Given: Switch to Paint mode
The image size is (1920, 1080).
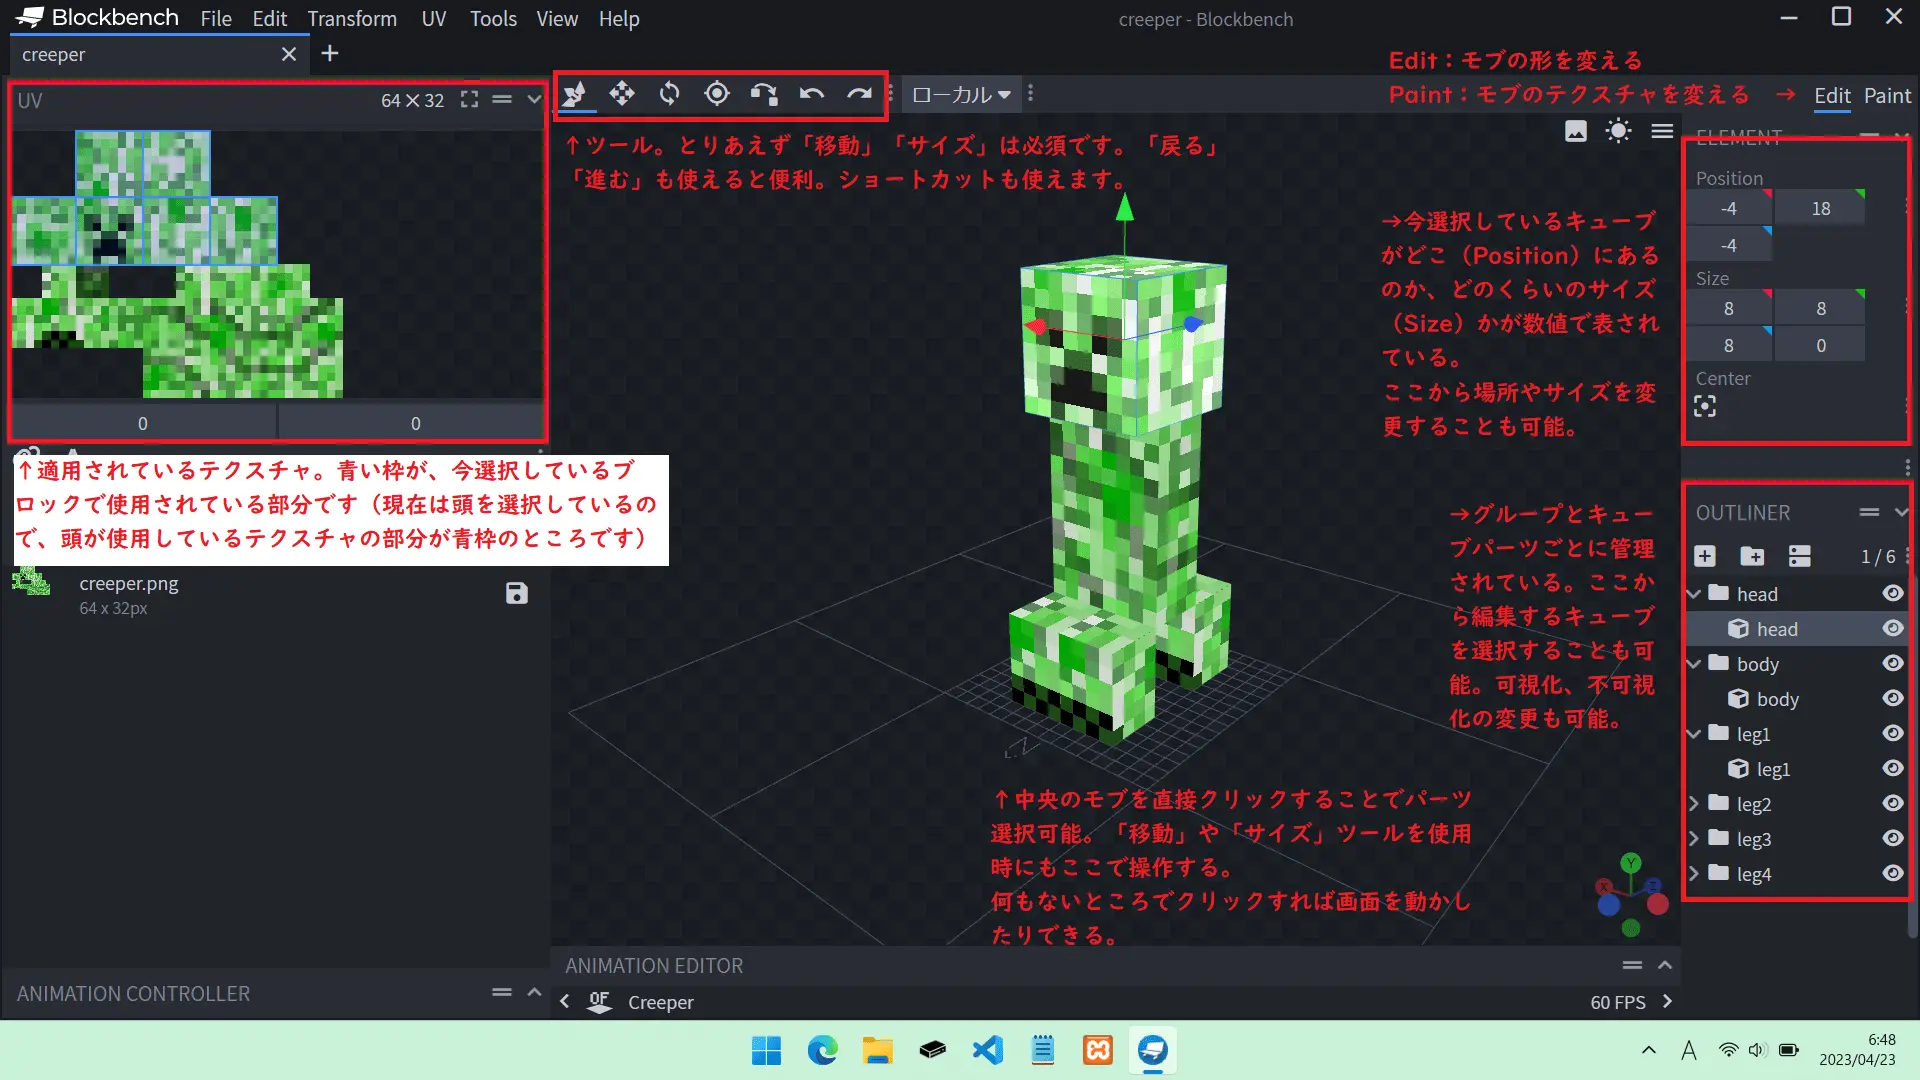Looking at the screenshot, I should point(1887,96).
